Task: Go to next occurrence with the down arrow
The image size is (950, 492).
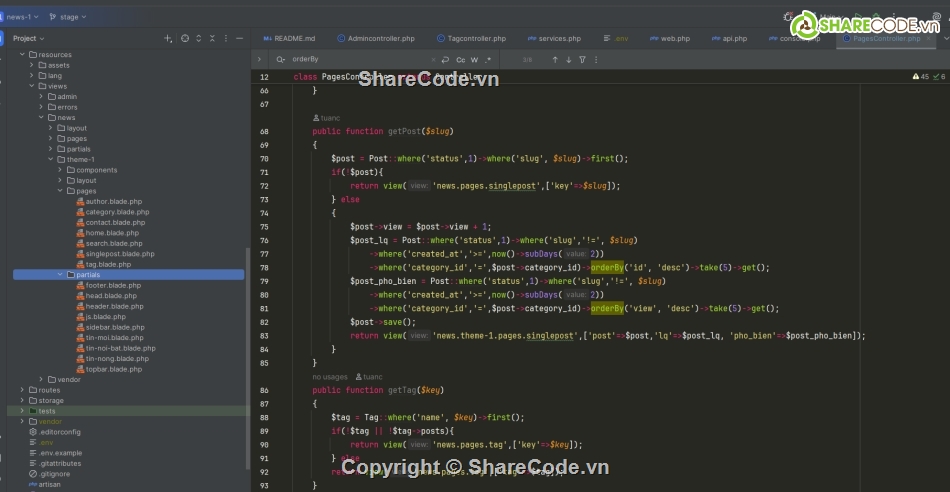Action: [568, 59]
